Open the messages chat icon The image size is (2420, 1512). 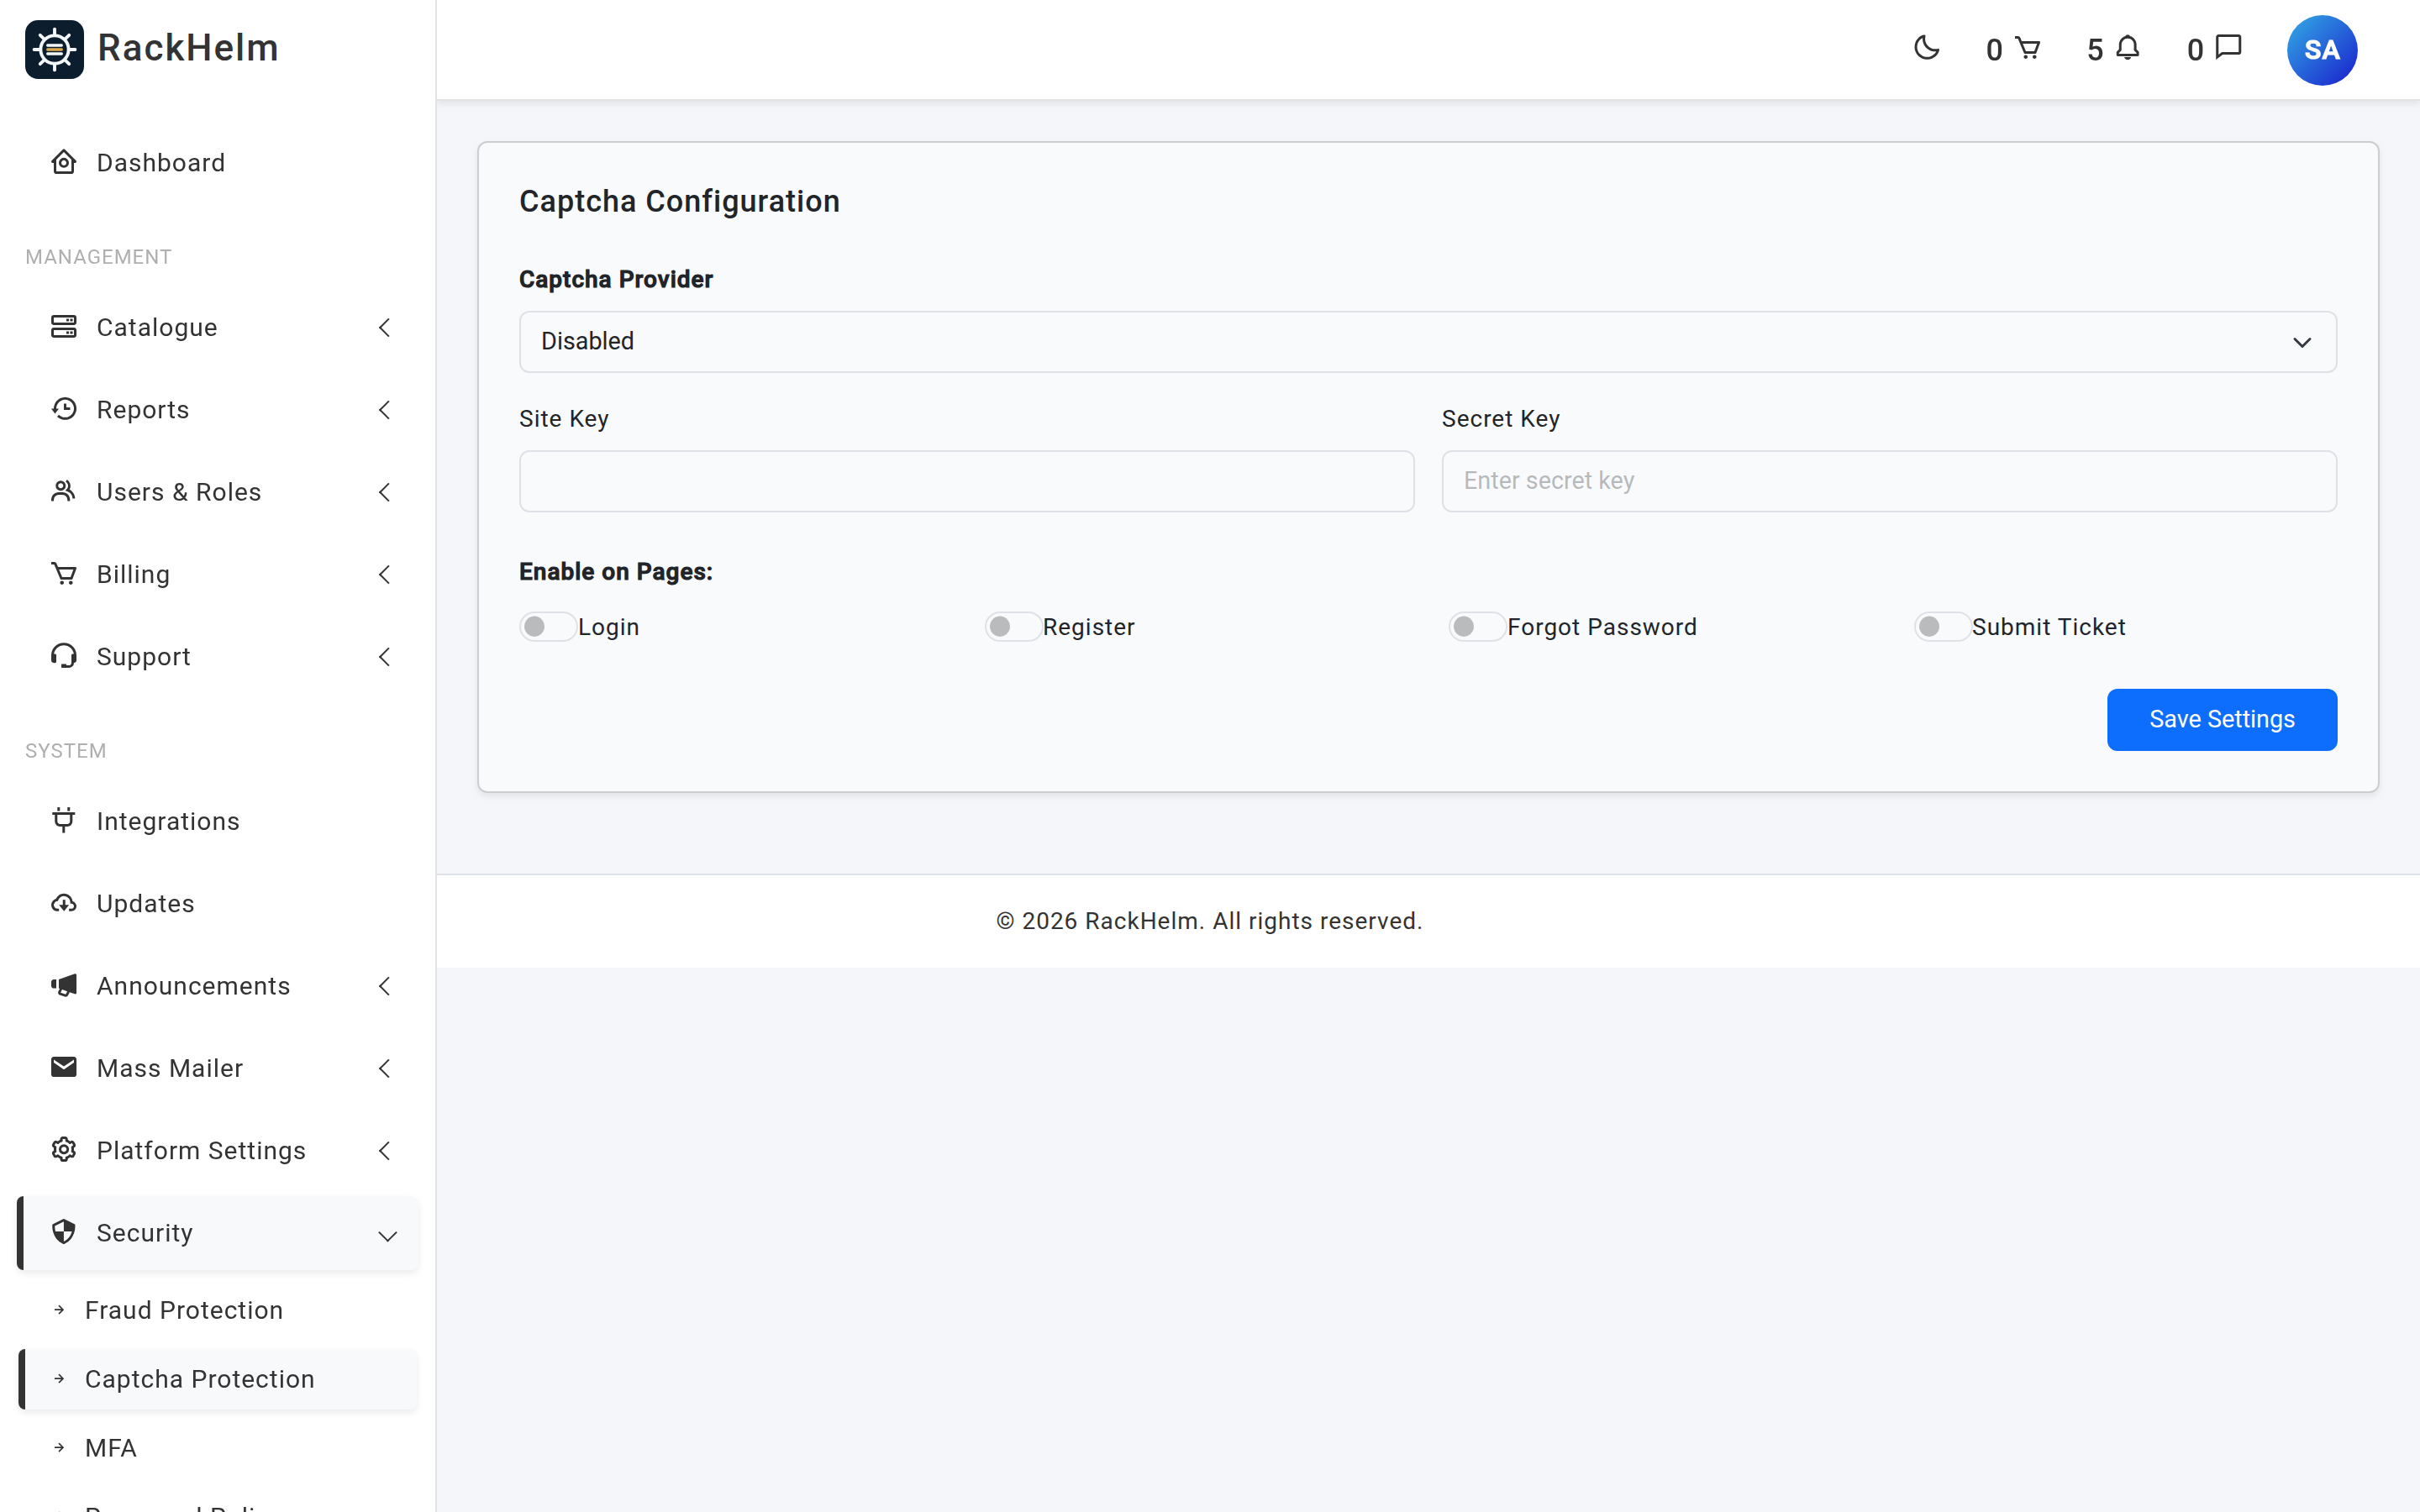tap(2229, 48)
